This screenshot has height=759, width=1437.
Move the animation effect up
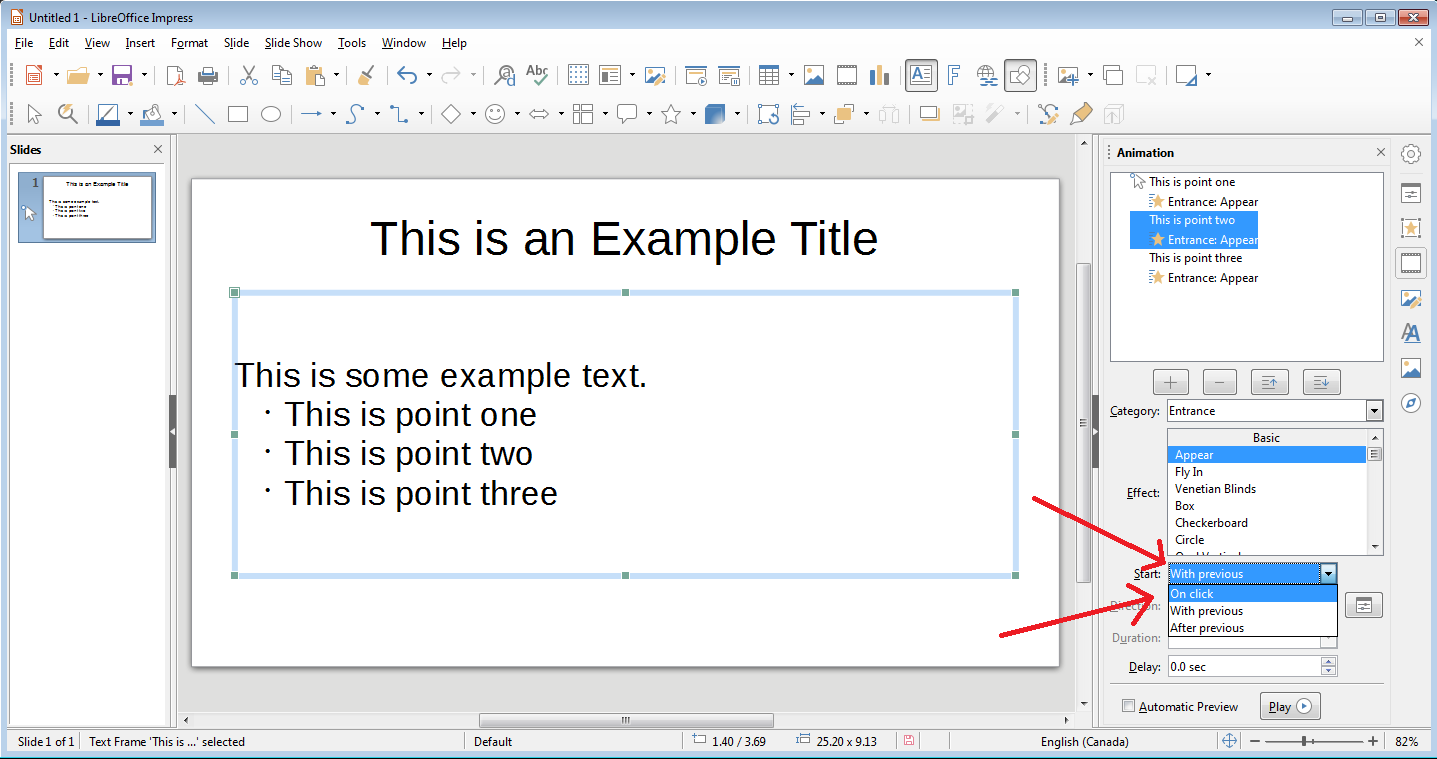[x=1270, y=382]
